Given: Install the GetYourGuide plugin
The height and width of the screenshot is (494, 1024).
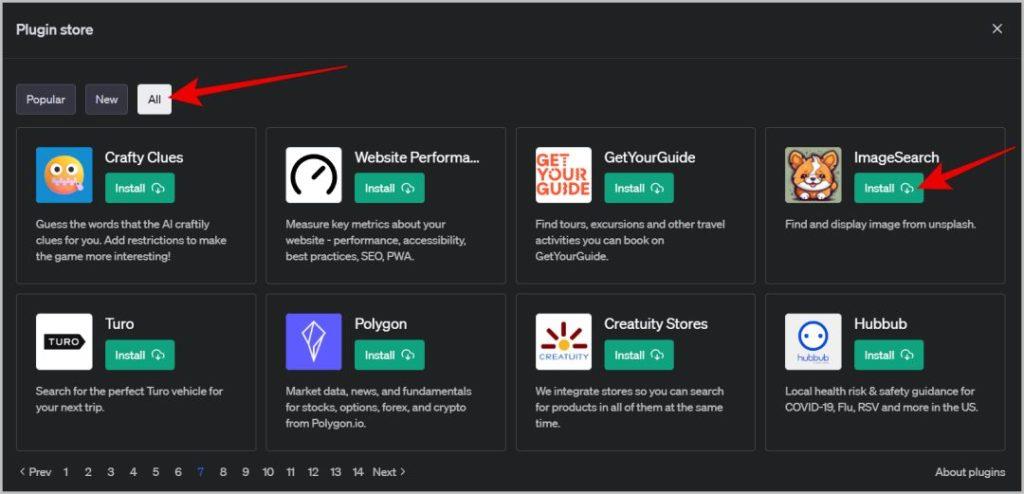Looking at the screenshot, I should pos(639,188).
